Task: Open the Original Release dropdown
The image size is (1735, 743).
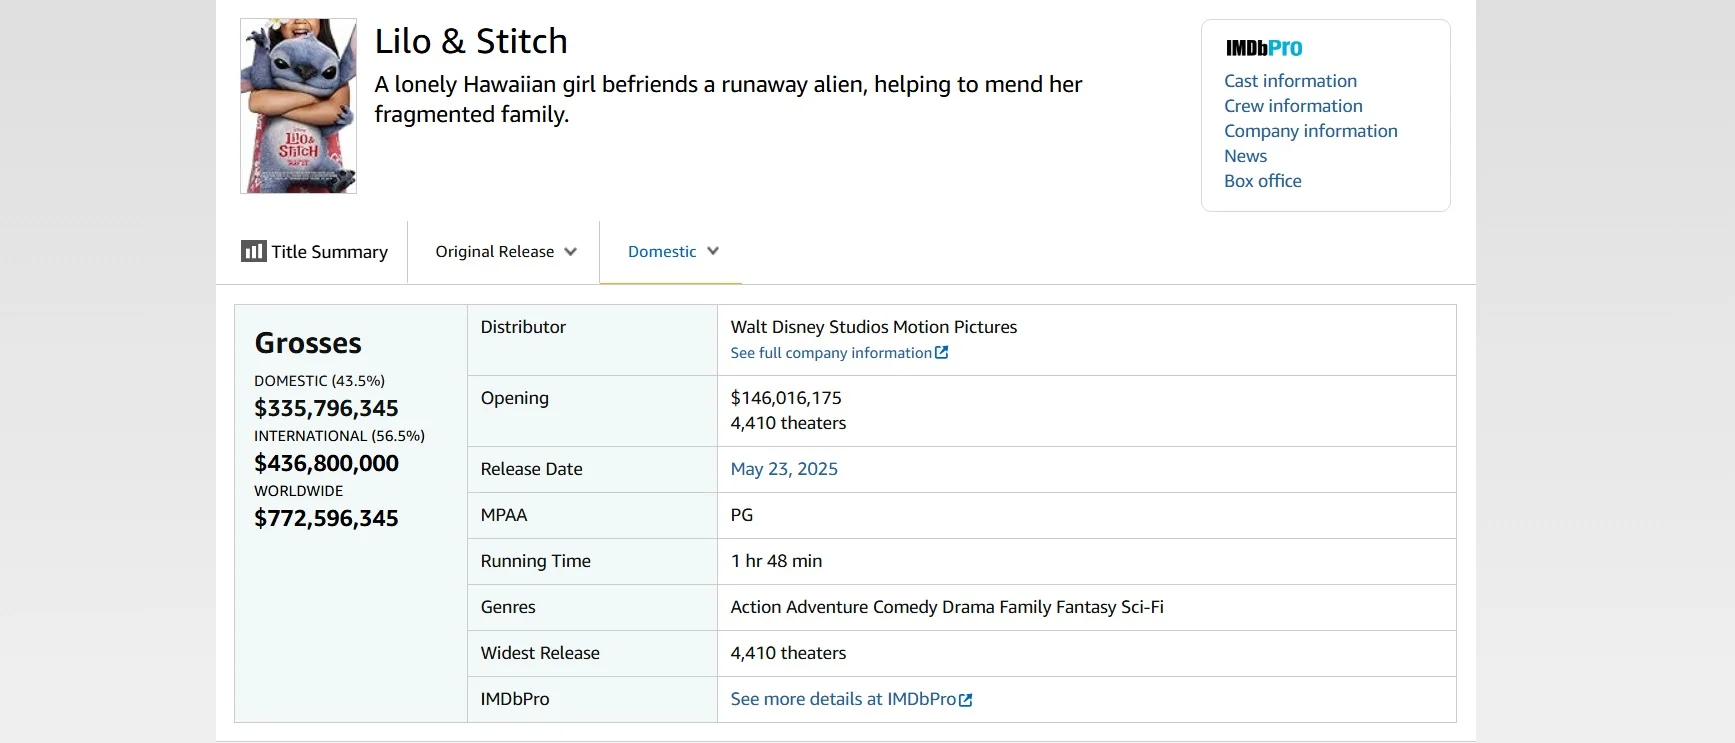Action: pyautogui.click(x=505, y=252)
